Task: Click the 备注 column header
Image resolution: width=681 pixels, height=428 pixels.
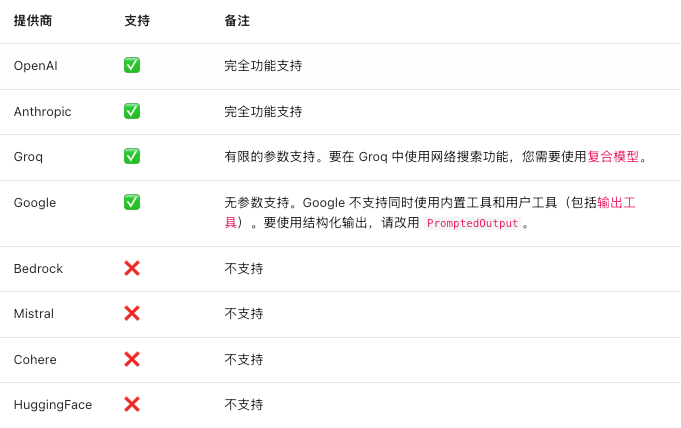Action: [237, 20]
